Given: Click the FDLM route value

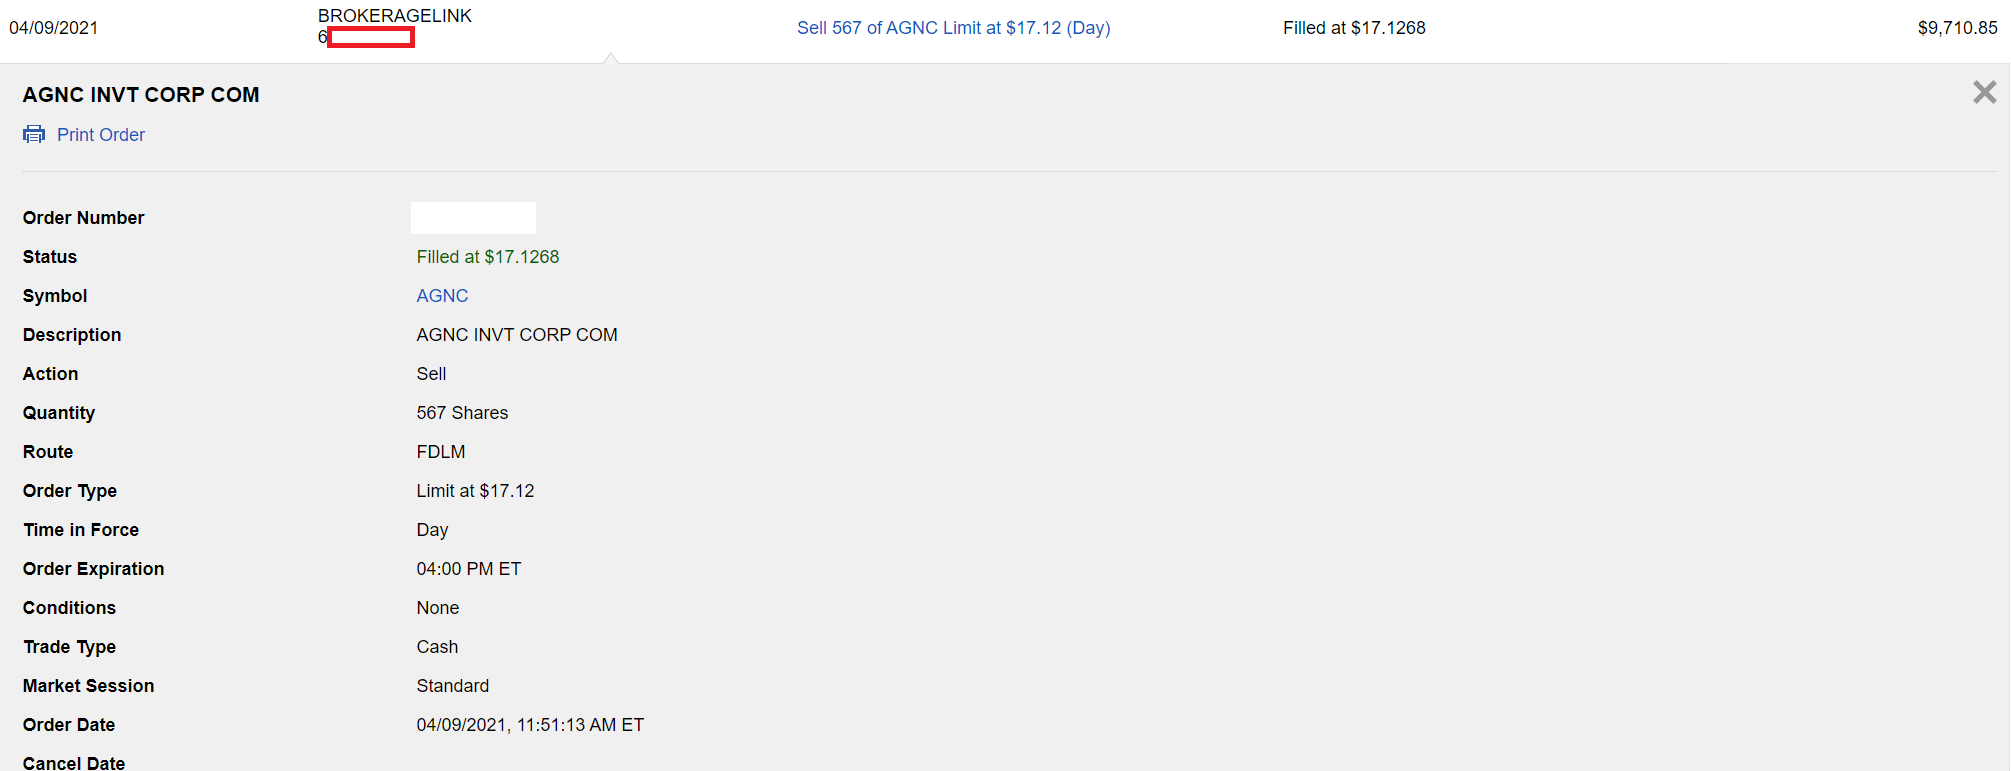Looking at the screenshot, I should point(441,452).
